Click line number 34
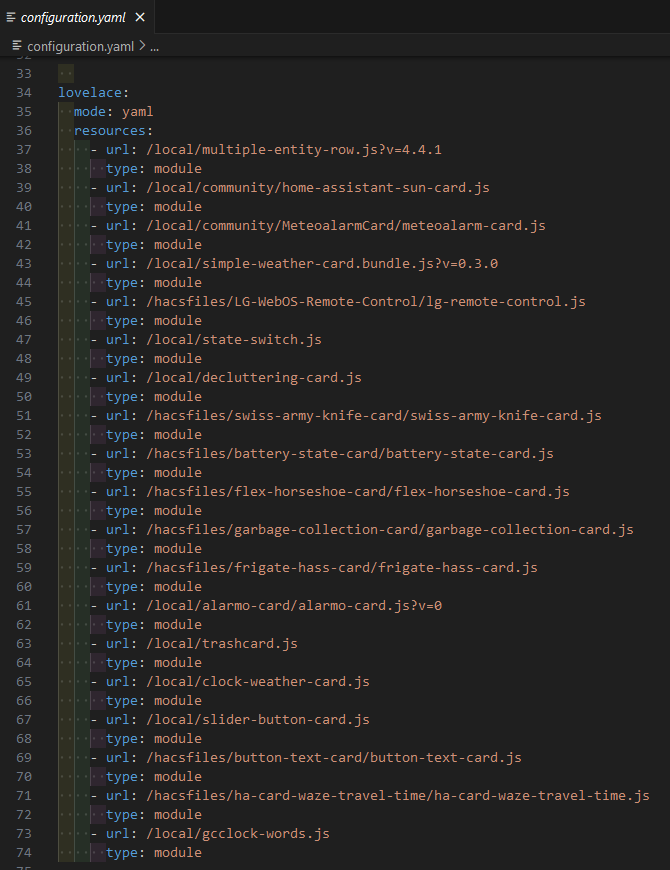The height and width of the screenshot is (870, 670). [24, 93]
